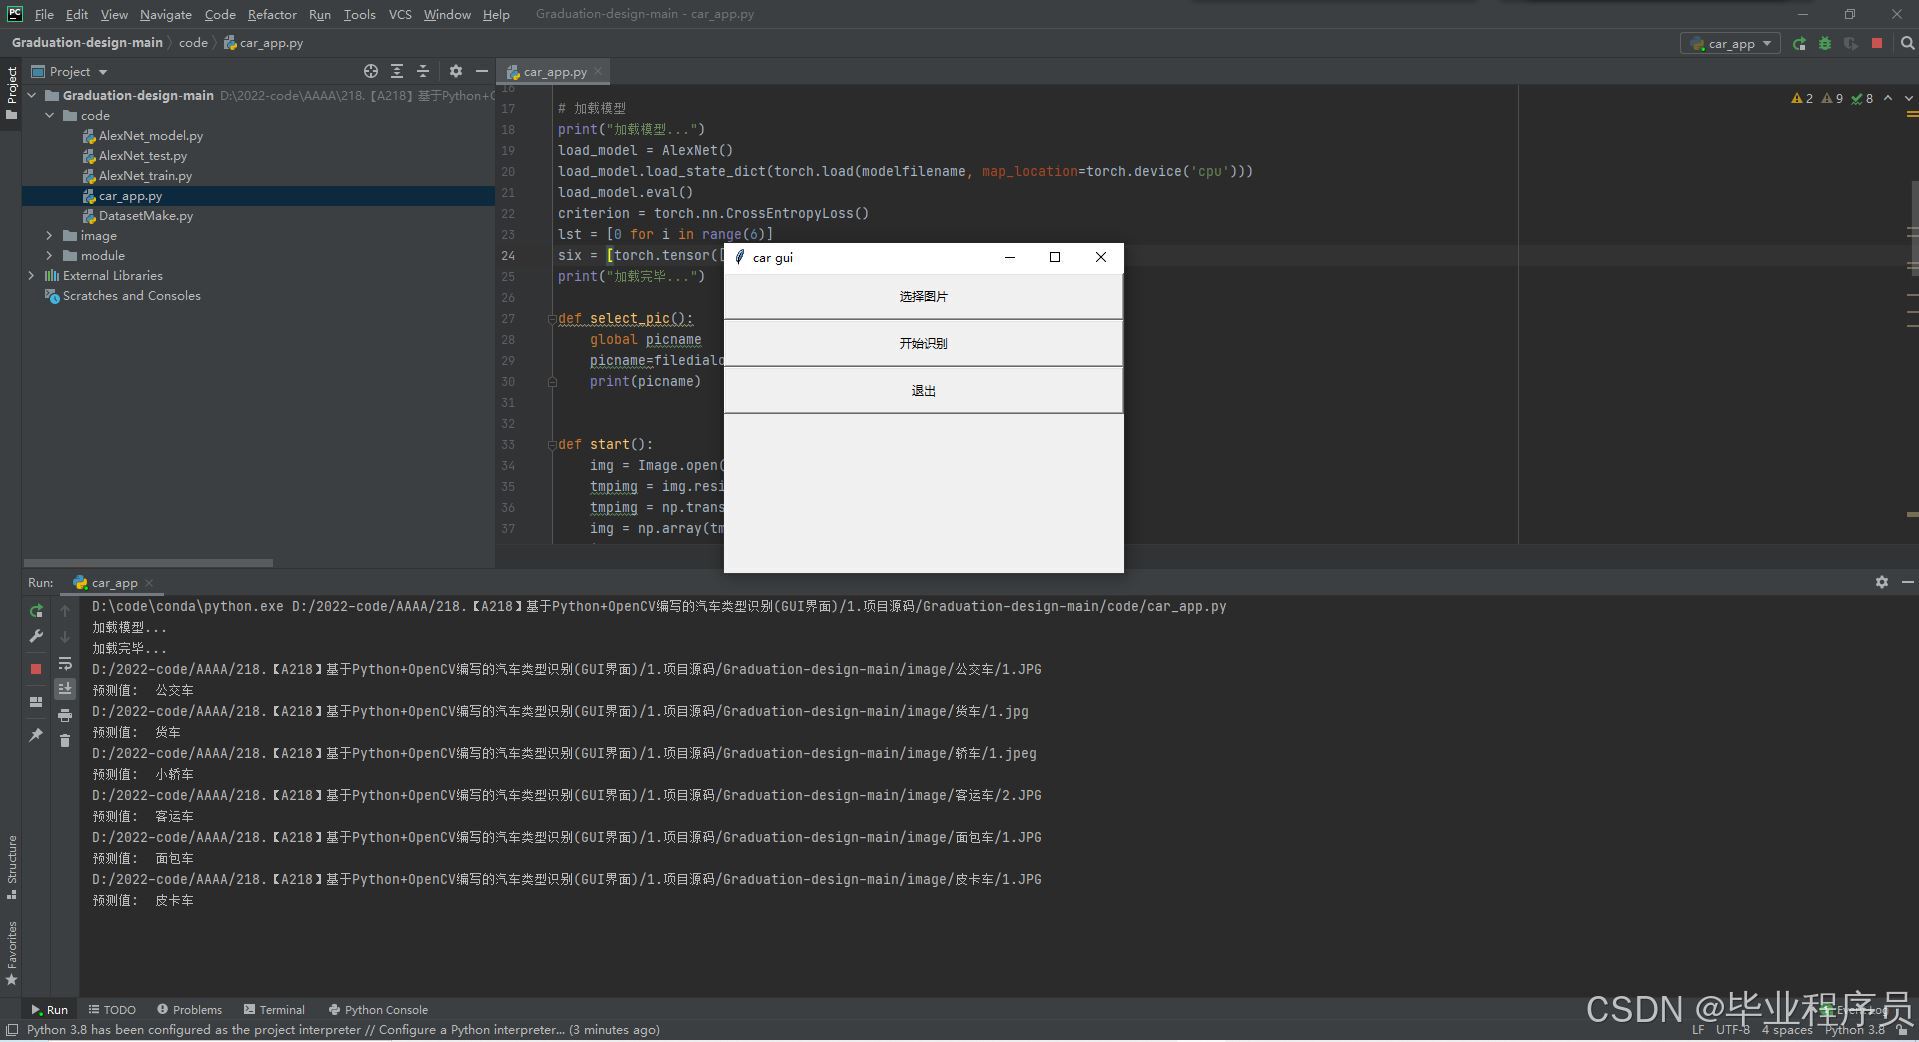Stop the running app with the red square in the main toolbar

point(1877,44)
